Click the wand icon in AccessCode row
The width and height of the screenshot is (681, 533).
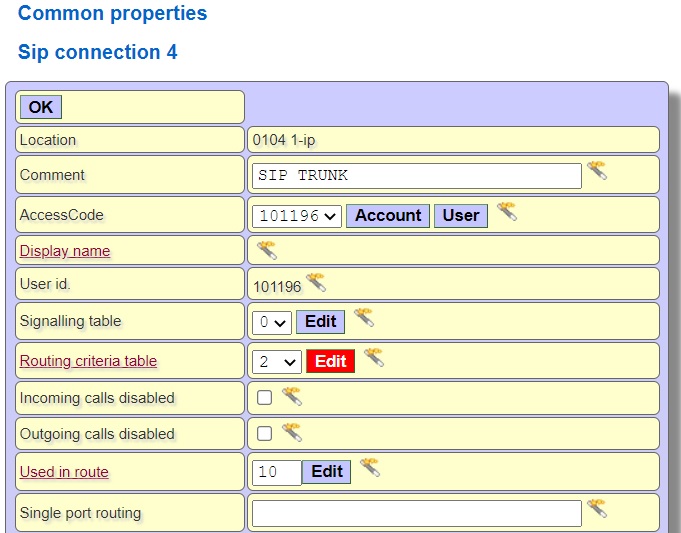pyautogui.click(x=507, y=212)
